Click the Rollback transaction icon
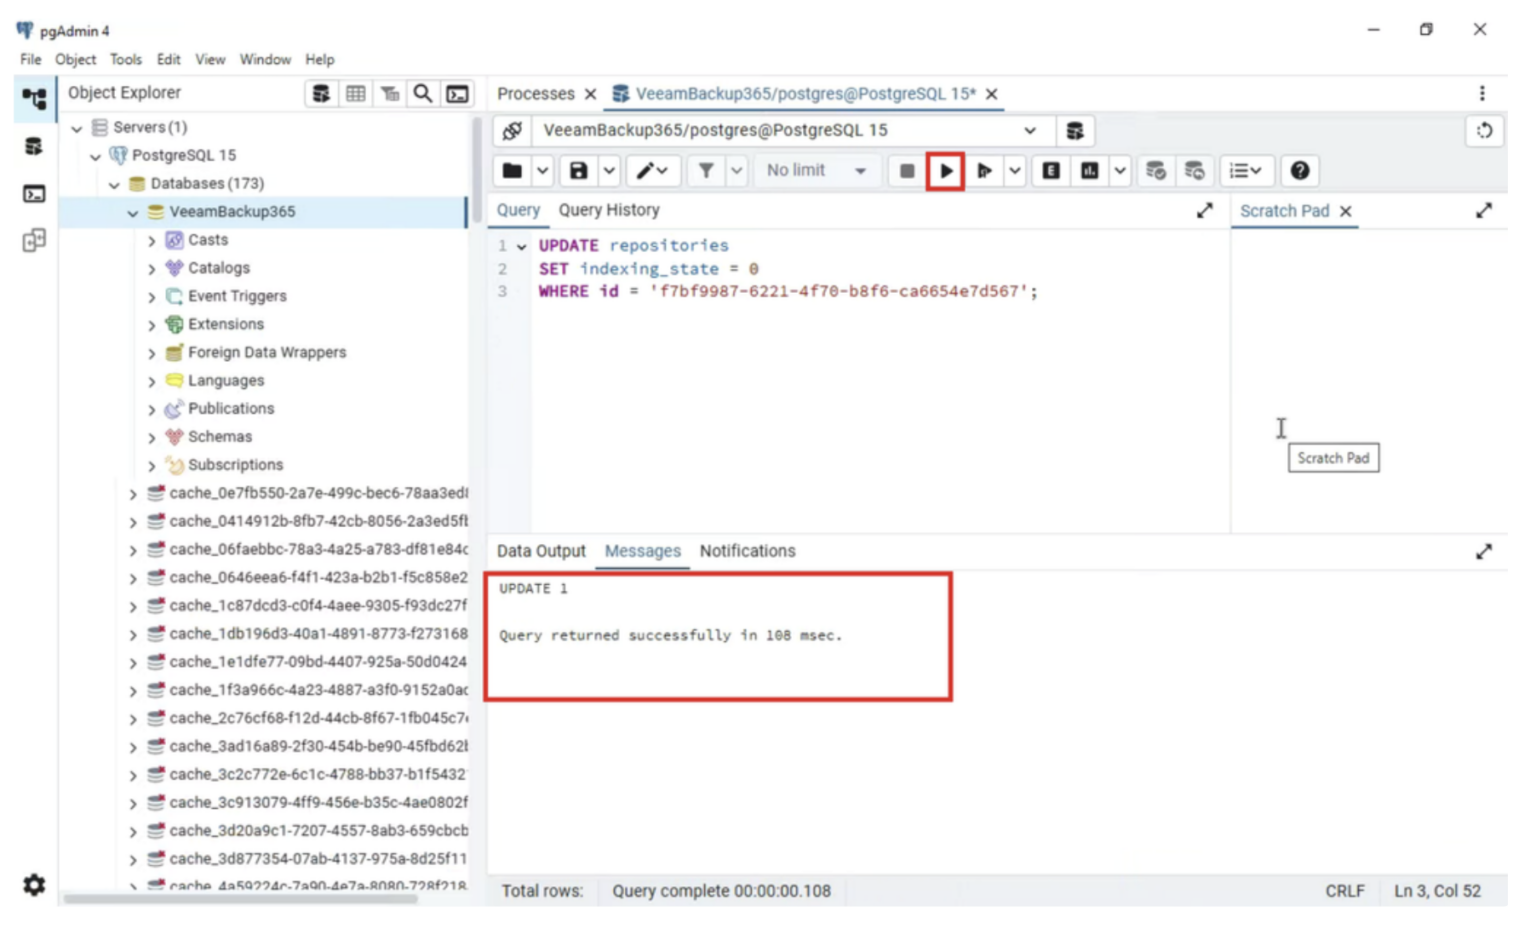 pyautogui.click(x=1194, y=171)
